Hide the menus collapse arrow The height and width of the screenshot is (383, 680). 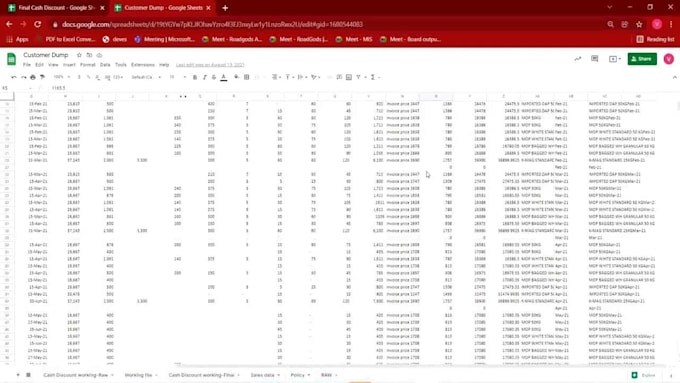tap(674, 77)
